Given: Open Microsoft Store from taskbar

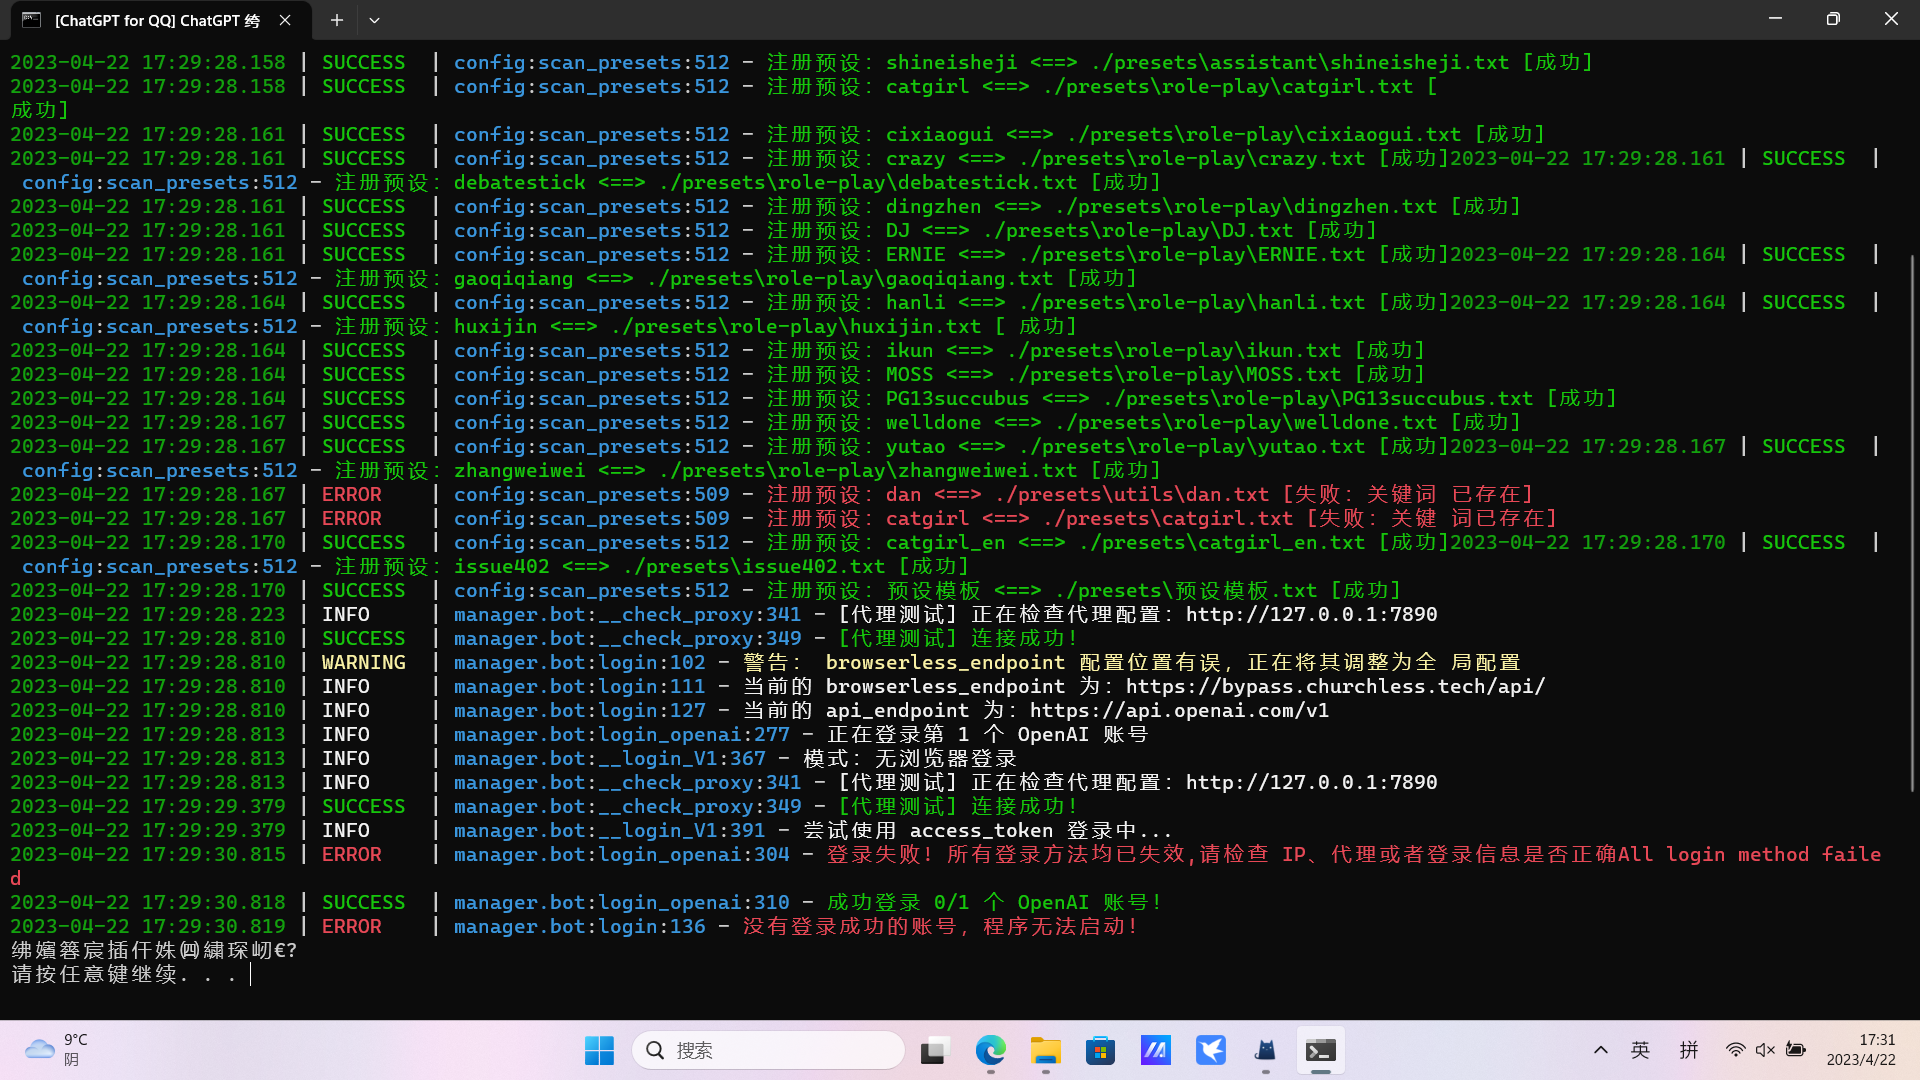Looking at the screenshot, I should 1100,1050.
